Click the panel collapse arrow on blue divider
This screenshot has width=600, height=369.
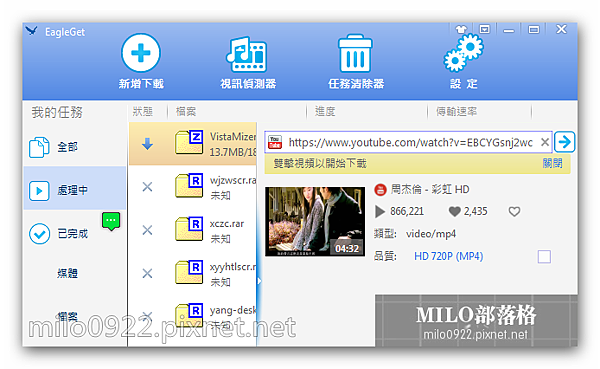259,281
